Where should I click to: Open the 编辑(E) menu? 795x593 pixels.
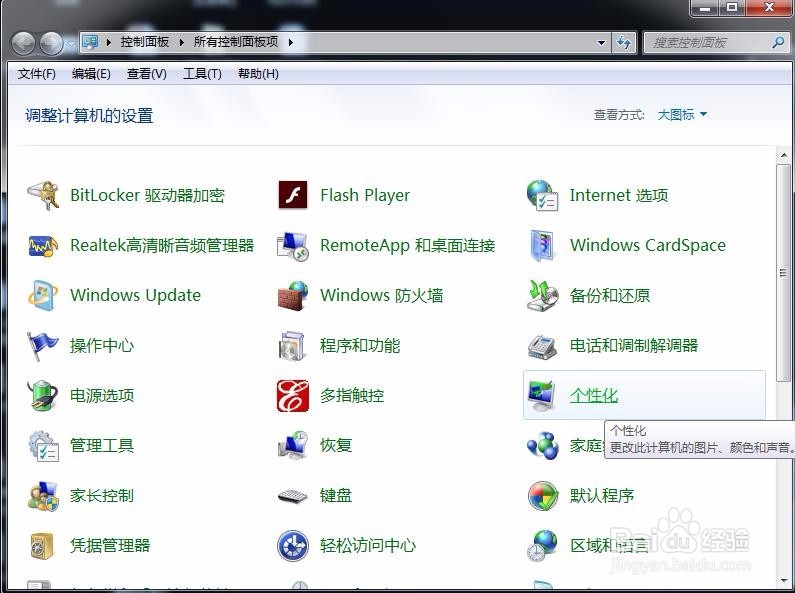pyautogui.click(x=91, y=74)
